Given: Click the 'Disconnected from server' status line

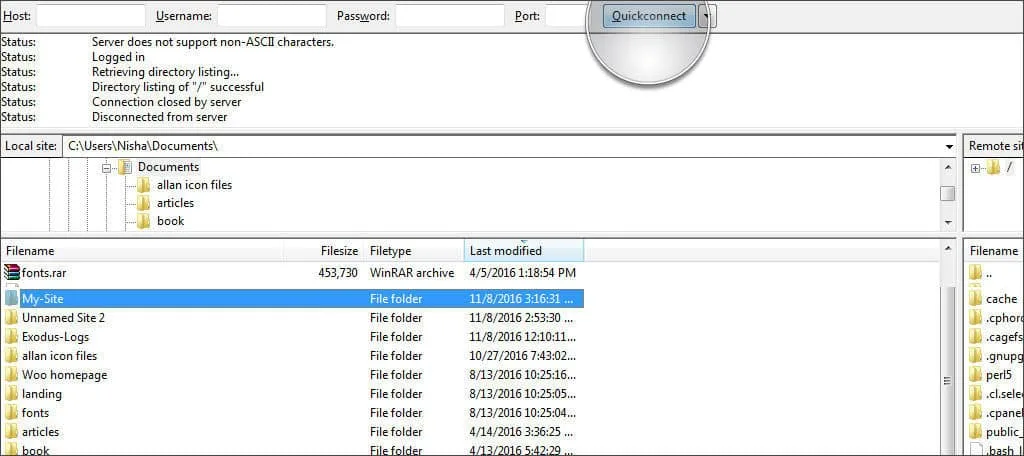Looking at the screenshot, I should [159, 117].
